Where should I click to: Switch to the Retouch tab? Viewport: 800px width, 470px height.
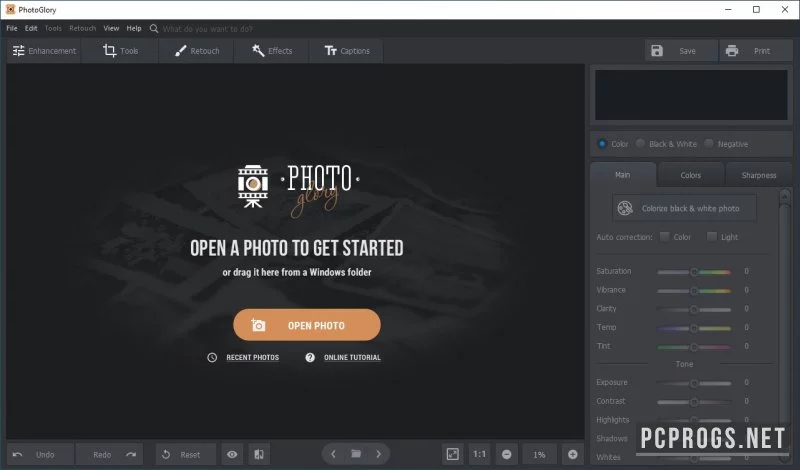click(196, 51)
